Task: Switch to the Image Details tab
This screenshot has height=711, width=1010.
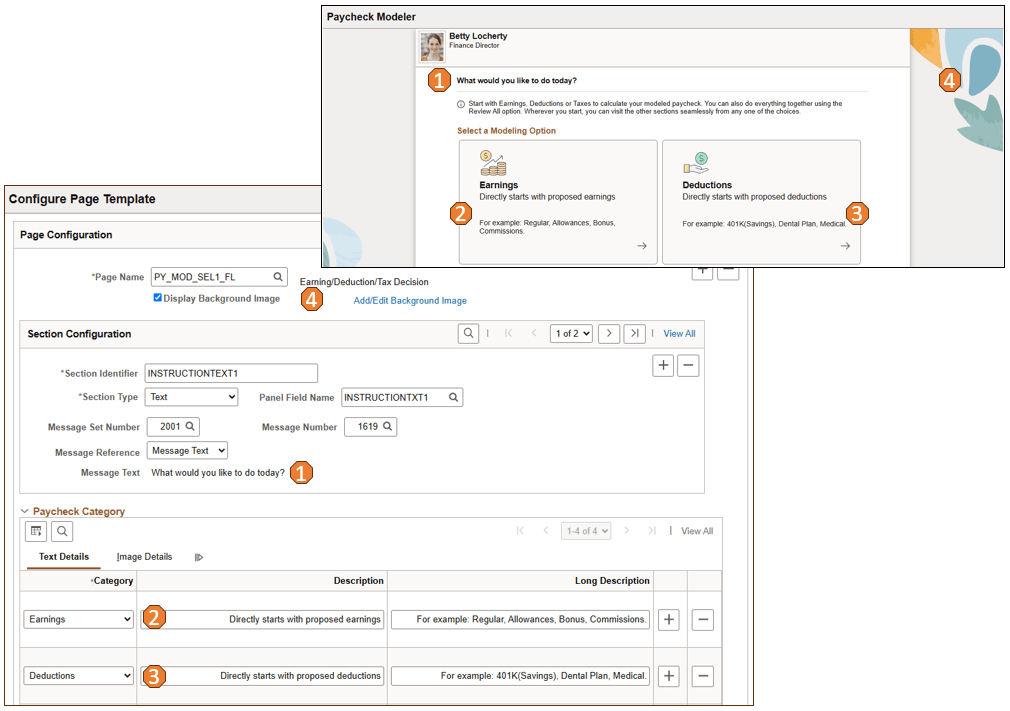Action: 142,558
